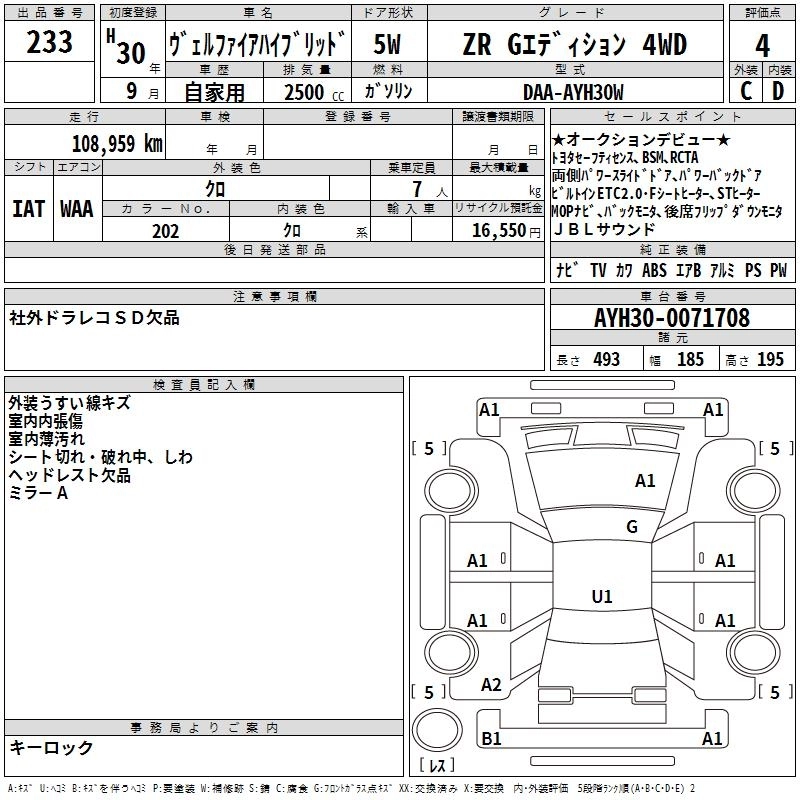Select the car name ヴェルファイアハイブリッド
Image resolution: width=800 pixels, height=800 pixels.
coord(258,44)
